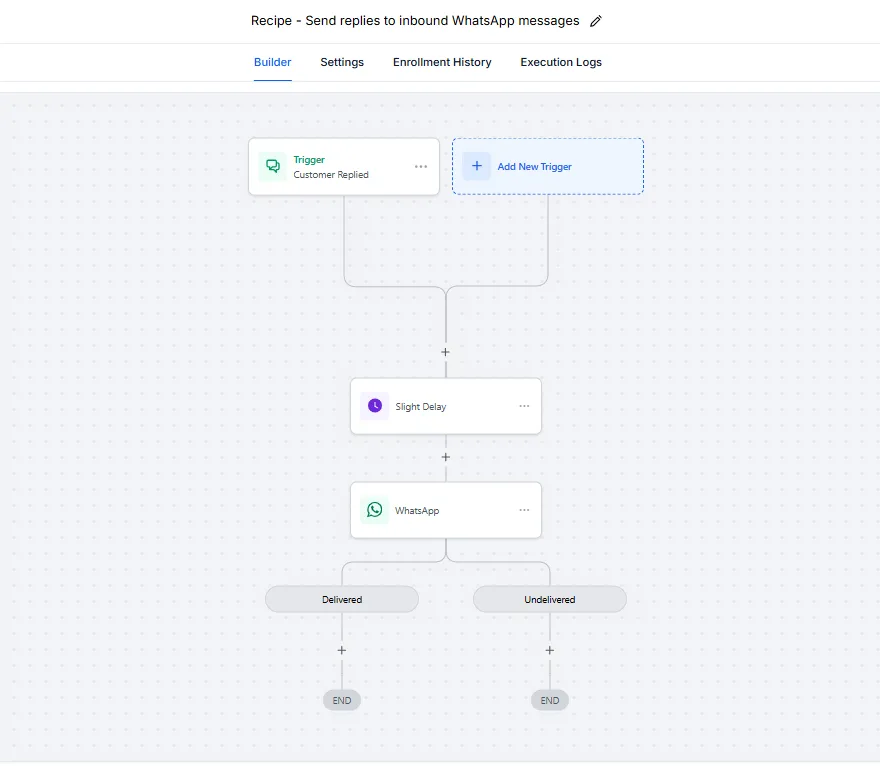Select the Delivered branch label
Image resolution: width=880 pixels, height=766 pixels.
(342, 600)
